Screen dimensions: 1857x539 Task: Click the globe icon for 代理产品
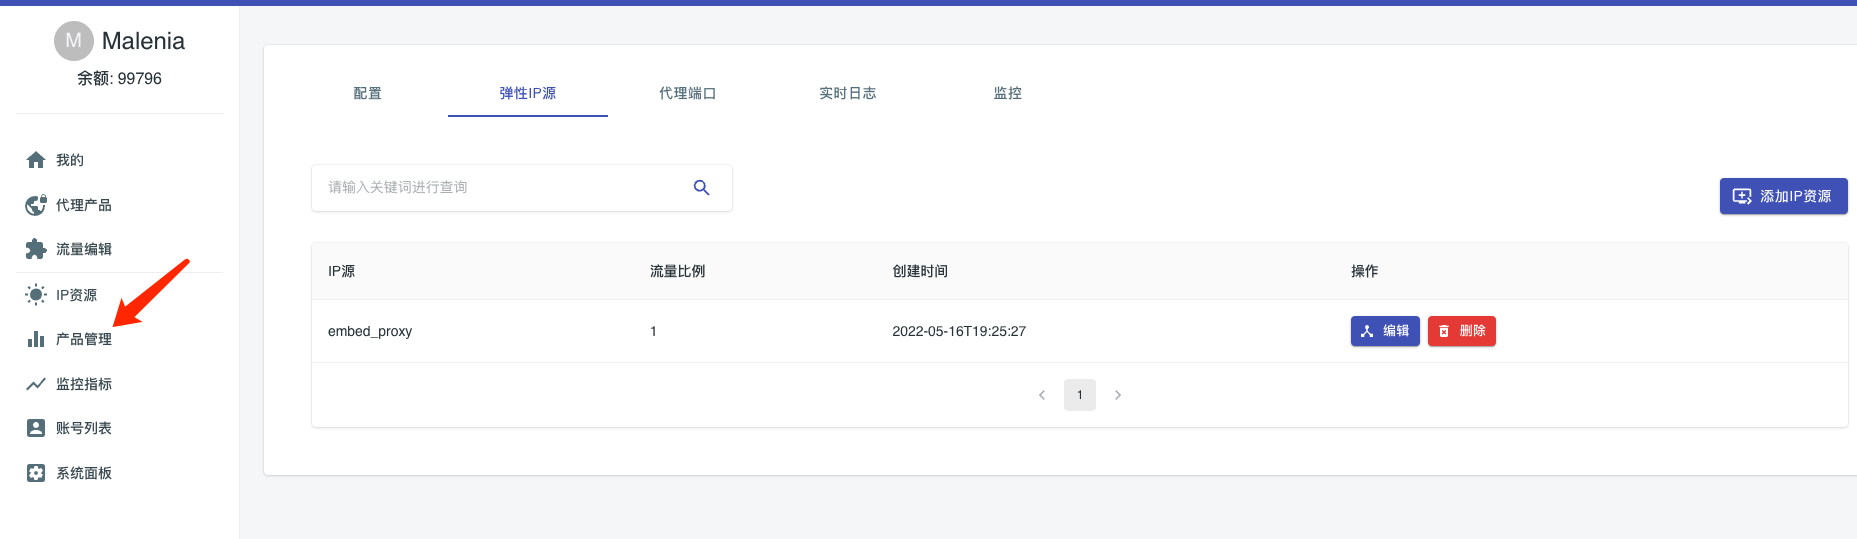click(36, 205)
